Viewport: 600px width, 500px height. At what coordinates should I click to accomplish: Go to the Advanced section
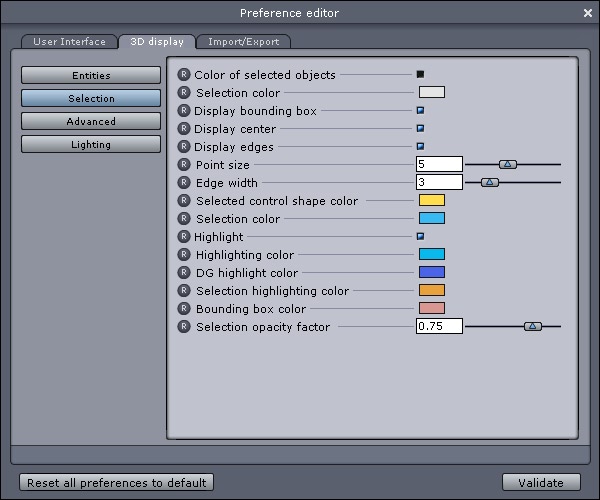pyautogui.click(x=91, y=121)
